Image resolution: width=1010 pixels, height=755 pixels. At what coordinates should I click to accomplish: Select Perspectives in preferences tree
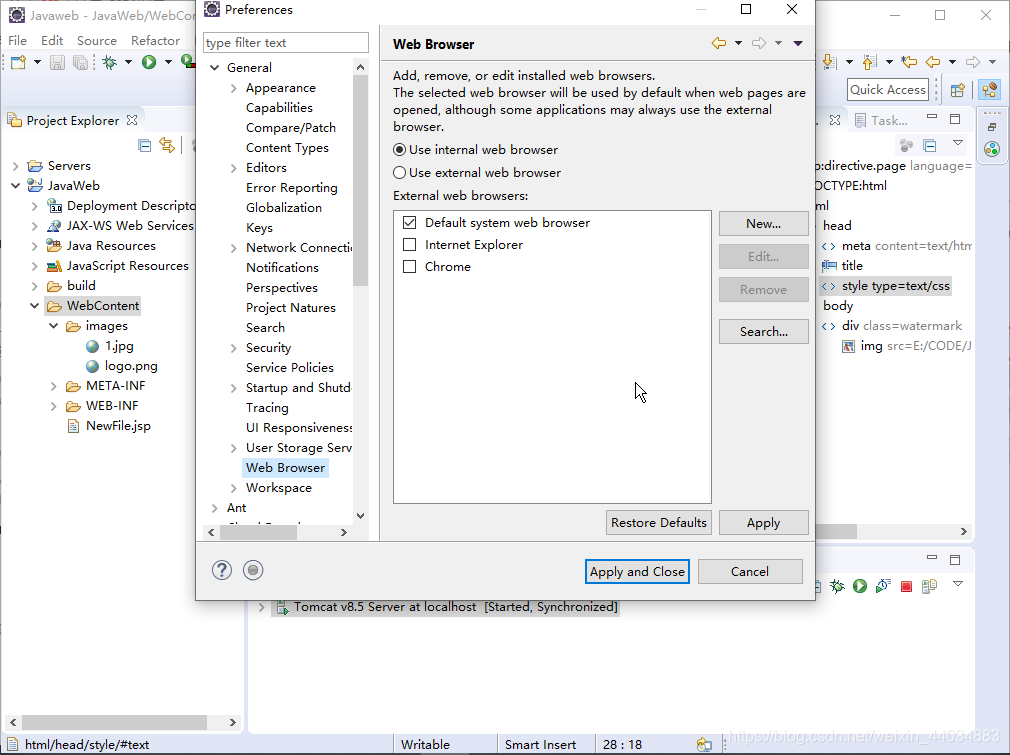(281, 288)
